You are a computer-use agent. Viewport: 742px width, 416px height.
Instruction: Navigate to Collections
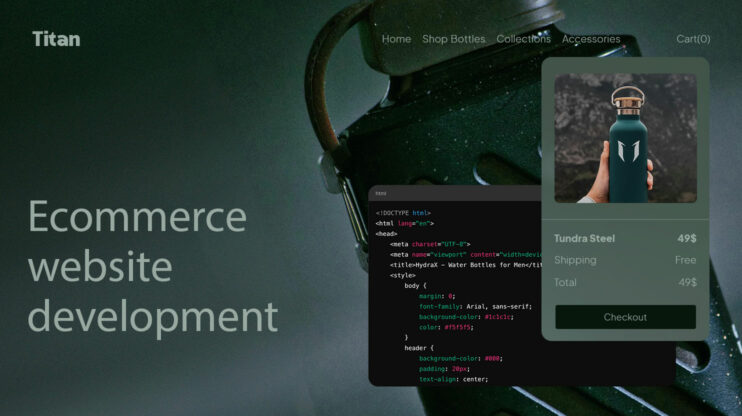pyautogui.click(x=523, y=39)
